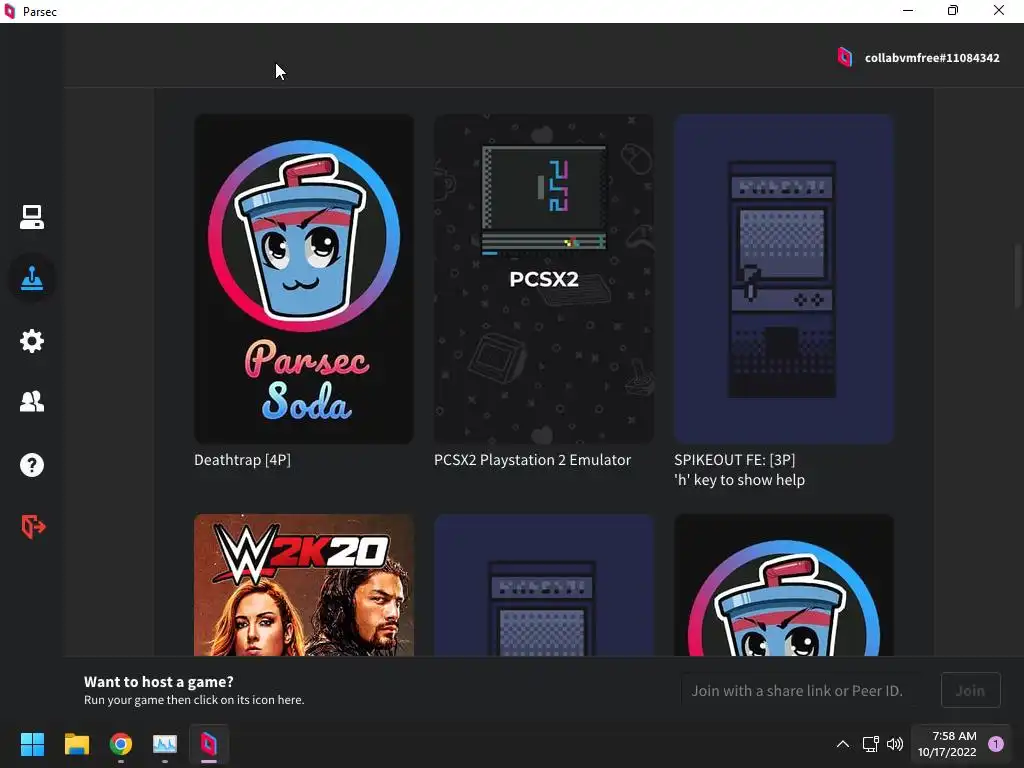Open the SPIKEOUT FE arcade card
The width and height of the screenshot is (1024, 768).
click(784, 279)
